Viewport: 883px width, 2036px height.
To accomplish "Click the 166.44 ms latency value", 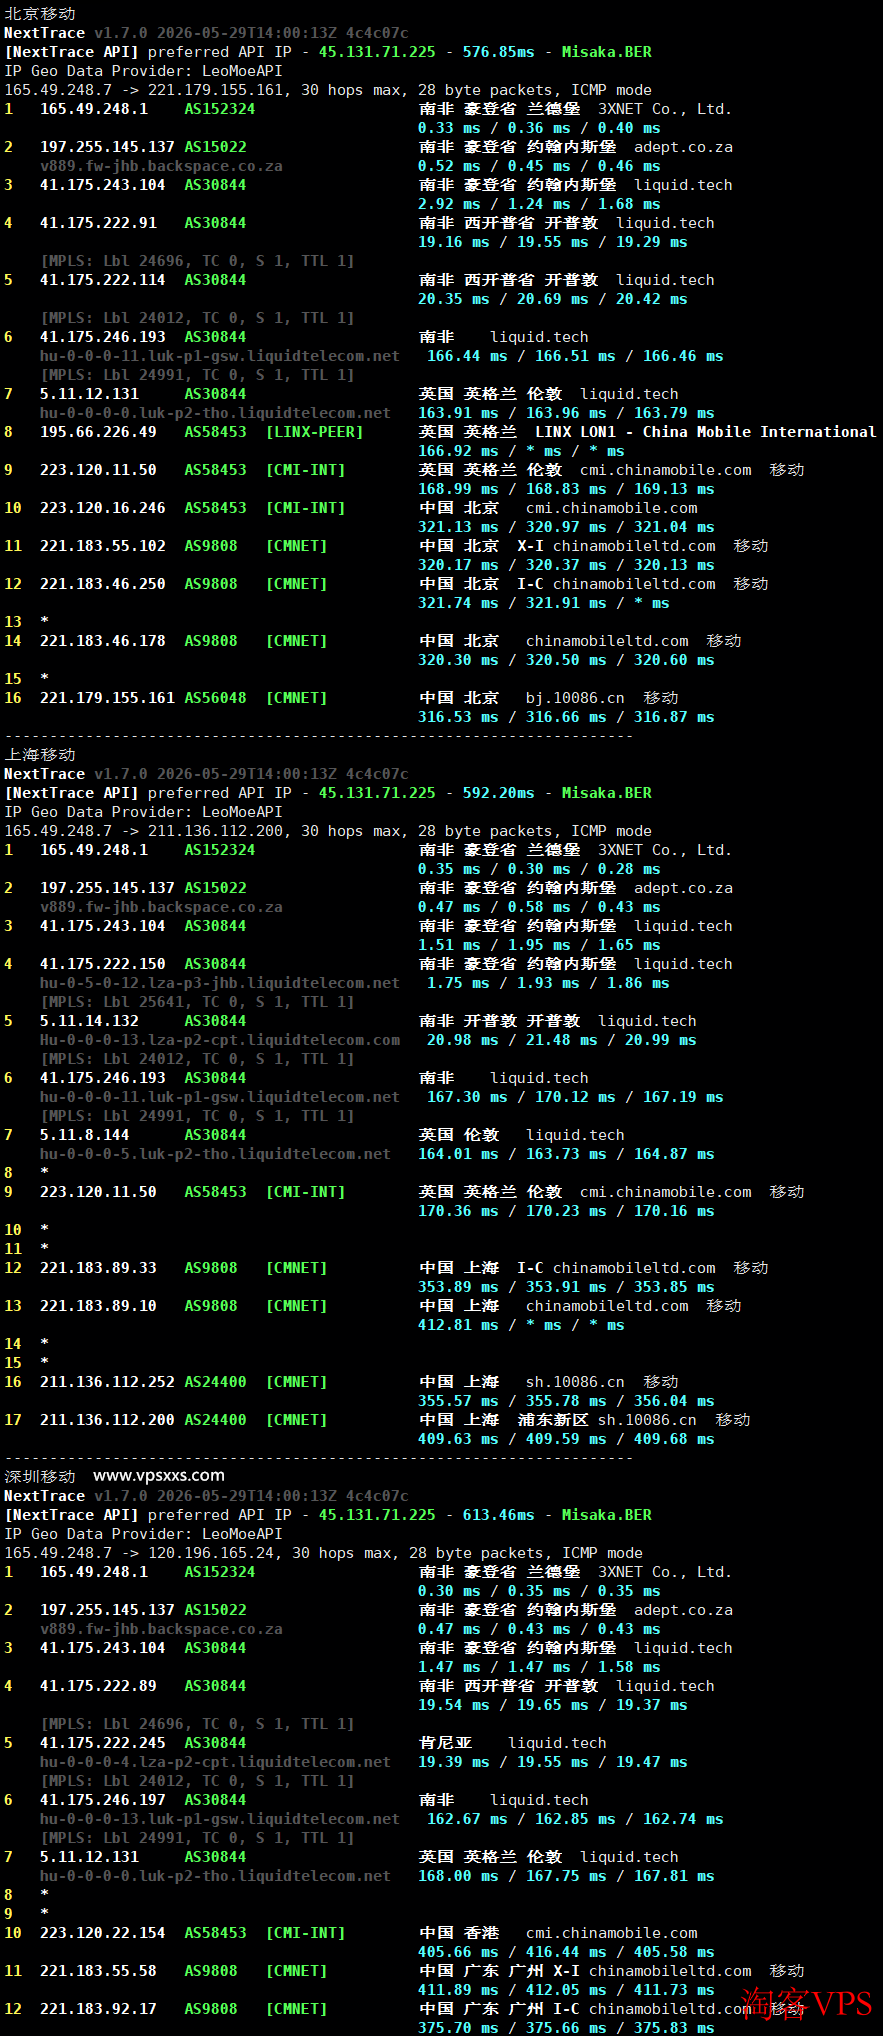I will tap(467, 356).
